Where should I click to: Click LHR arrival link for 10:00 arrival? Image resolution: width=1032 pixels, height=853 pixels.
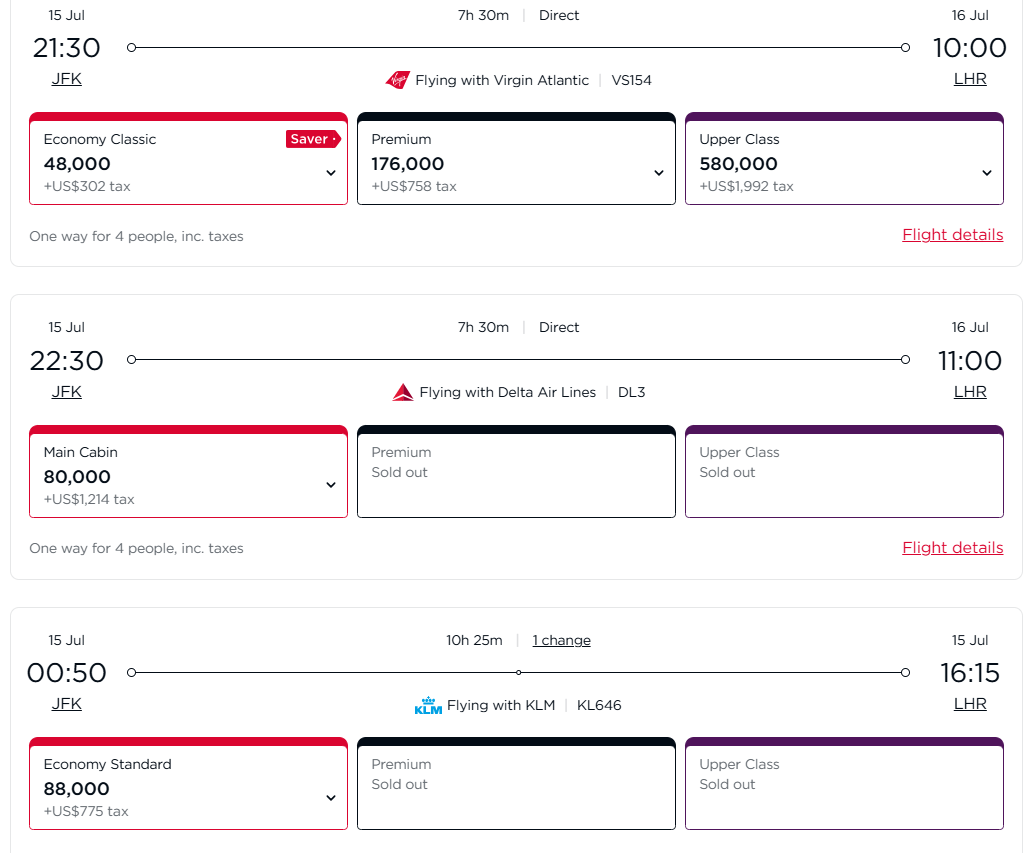coord(970,79)
